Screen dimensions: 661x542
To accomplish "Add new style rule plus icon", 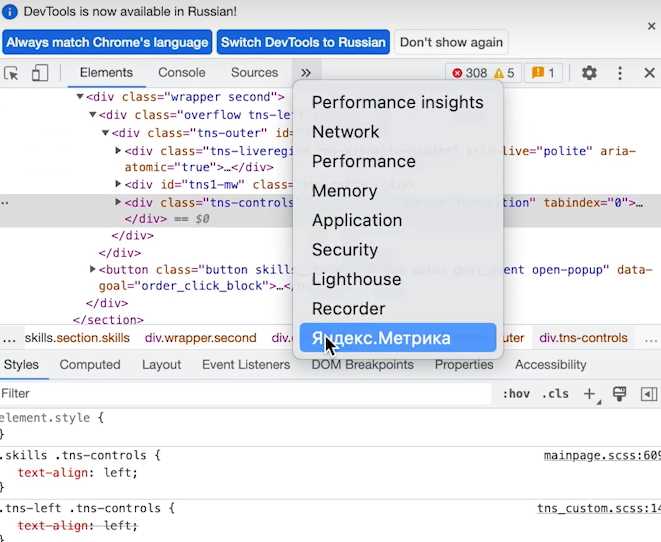I will click(590, 394).
